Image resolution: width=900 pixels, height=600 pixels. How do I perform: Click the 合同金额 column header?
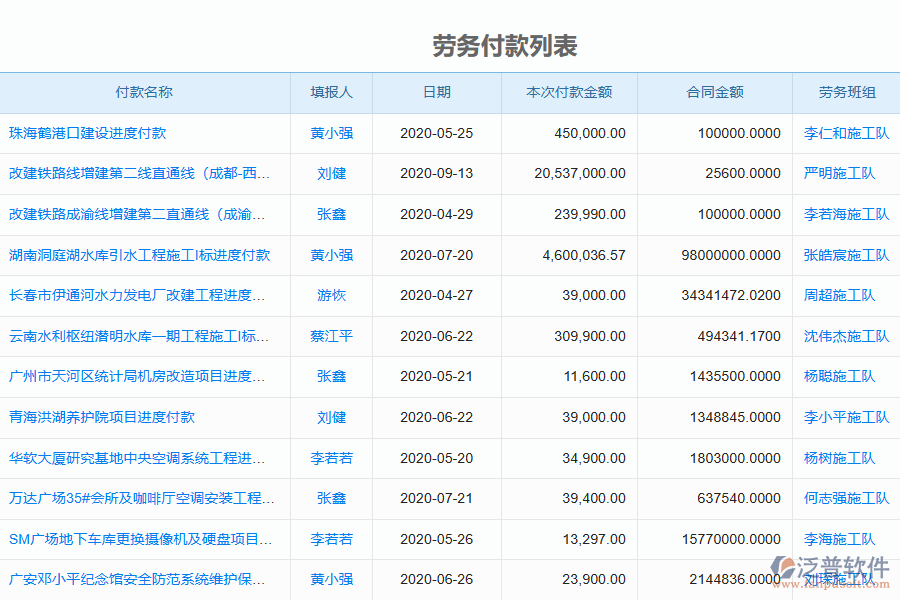714,92
